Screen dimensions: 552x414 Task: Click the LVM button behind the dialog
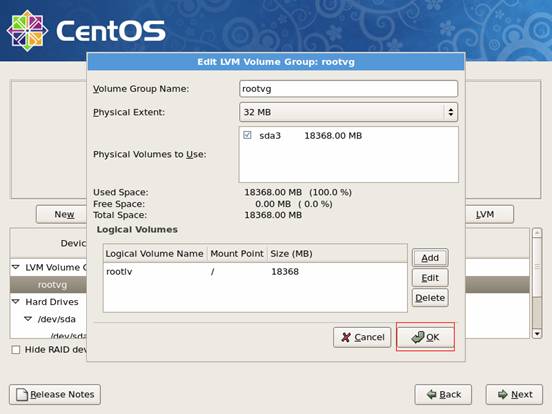tap(489, 214)
